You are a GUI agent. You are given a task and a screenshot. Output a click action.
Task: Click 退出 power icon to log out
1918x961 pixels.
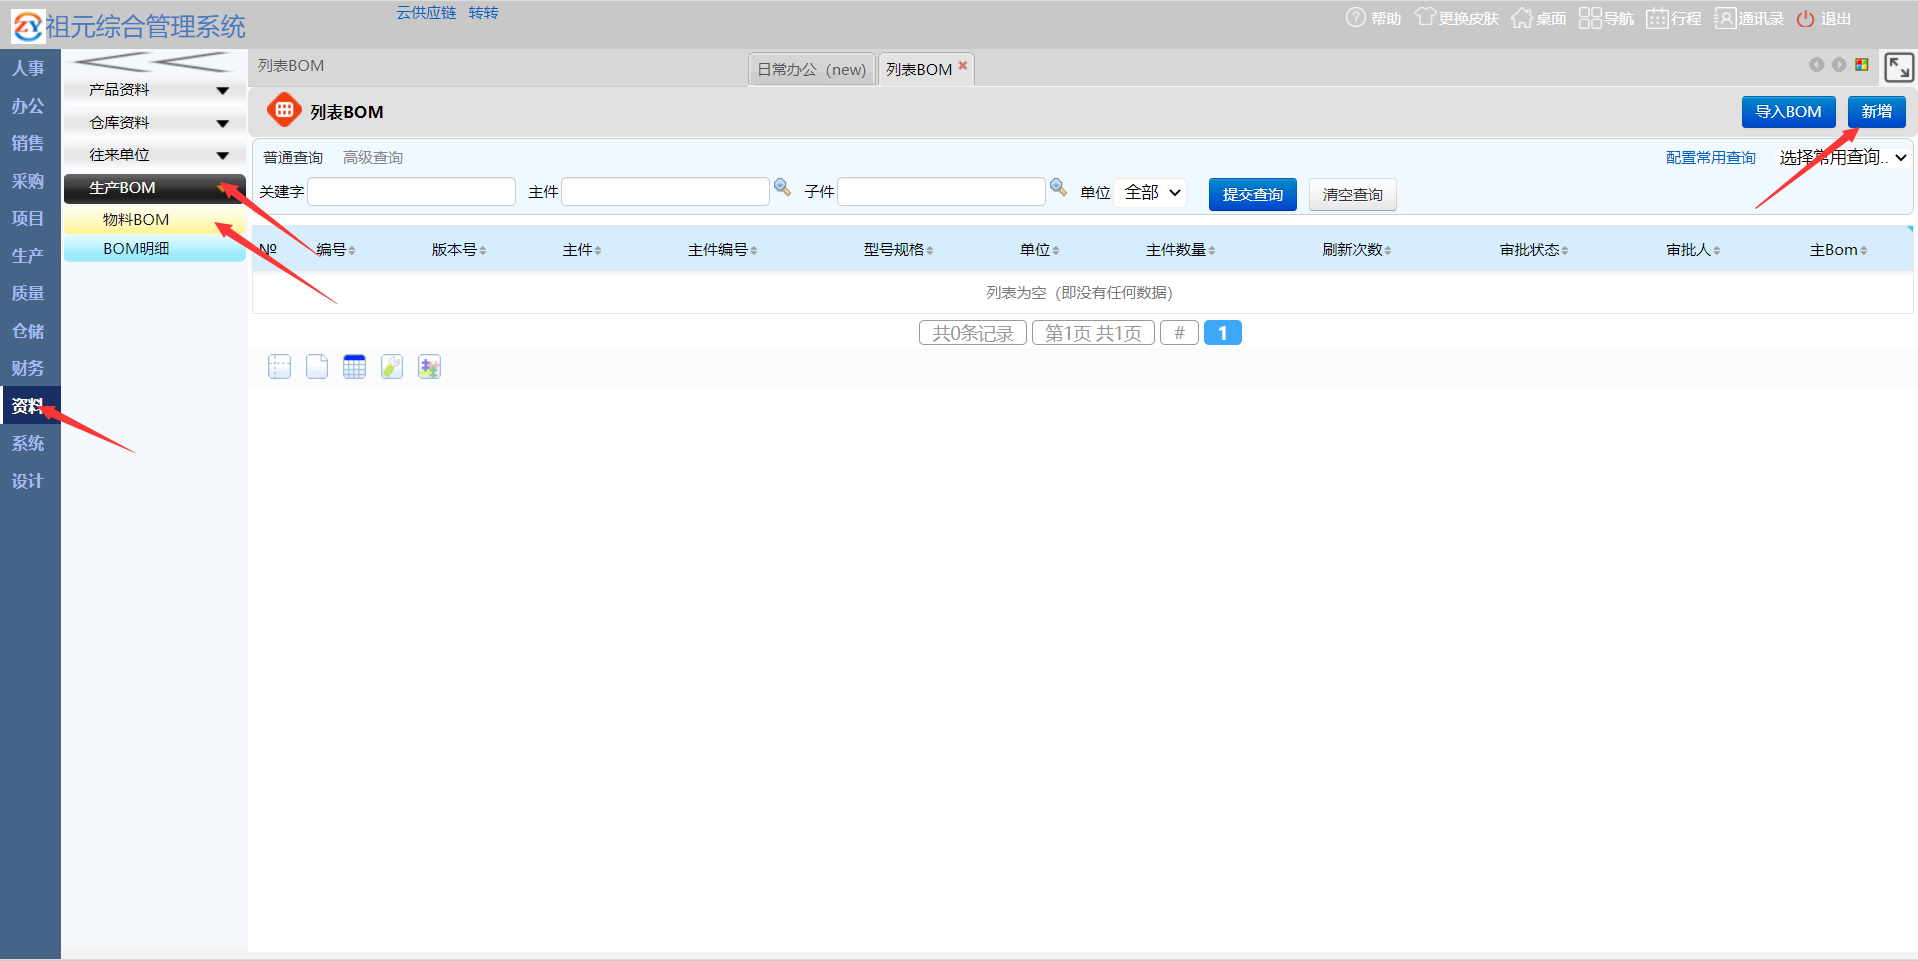click(x=1824, y=19)
